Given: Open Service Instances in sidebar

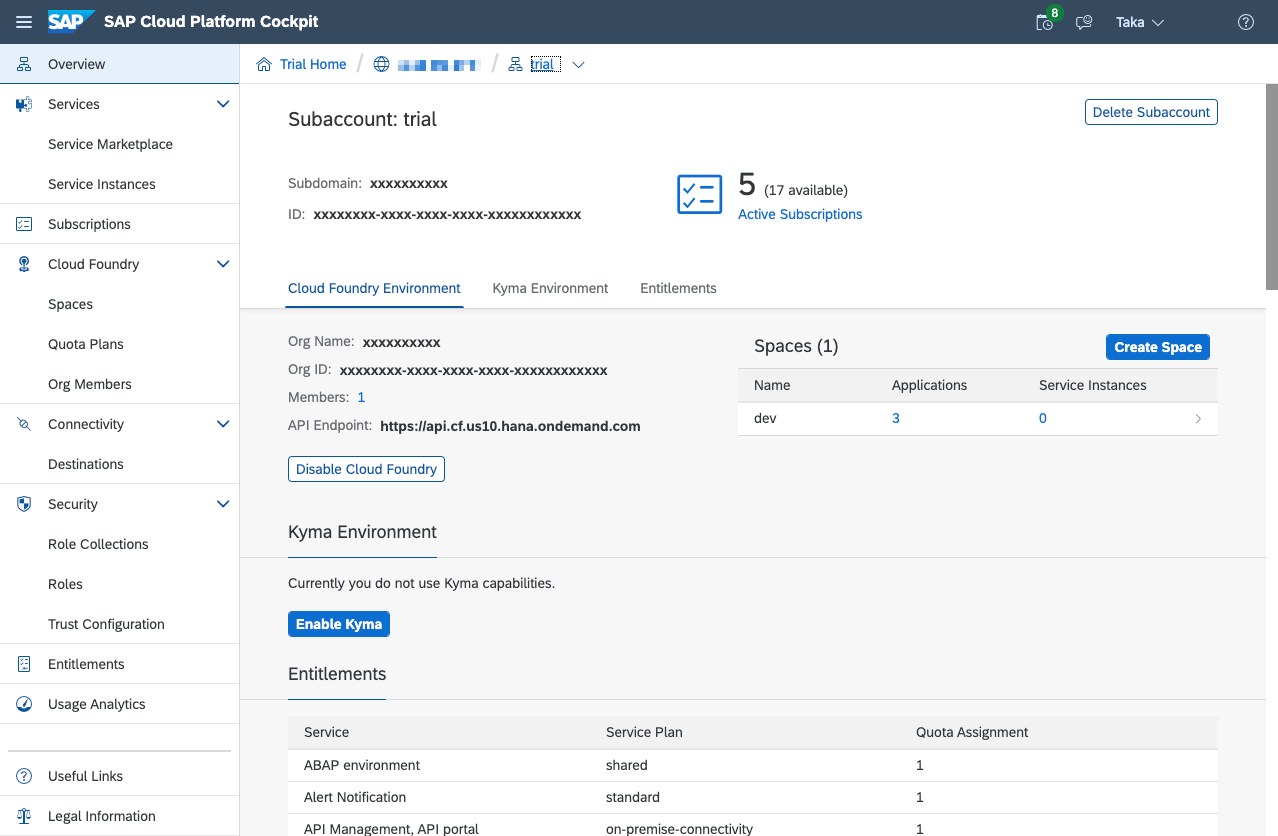Looking at the screenshot, I should tap(102, 184).
